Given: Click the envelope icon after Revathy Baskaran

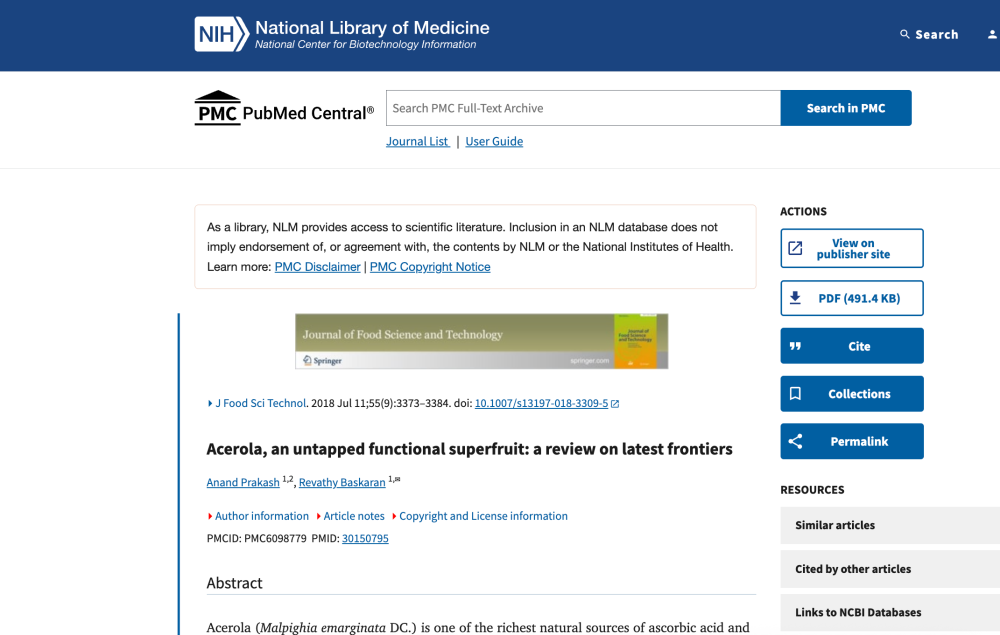Looking at the screenshot, I should coord(397,479).
